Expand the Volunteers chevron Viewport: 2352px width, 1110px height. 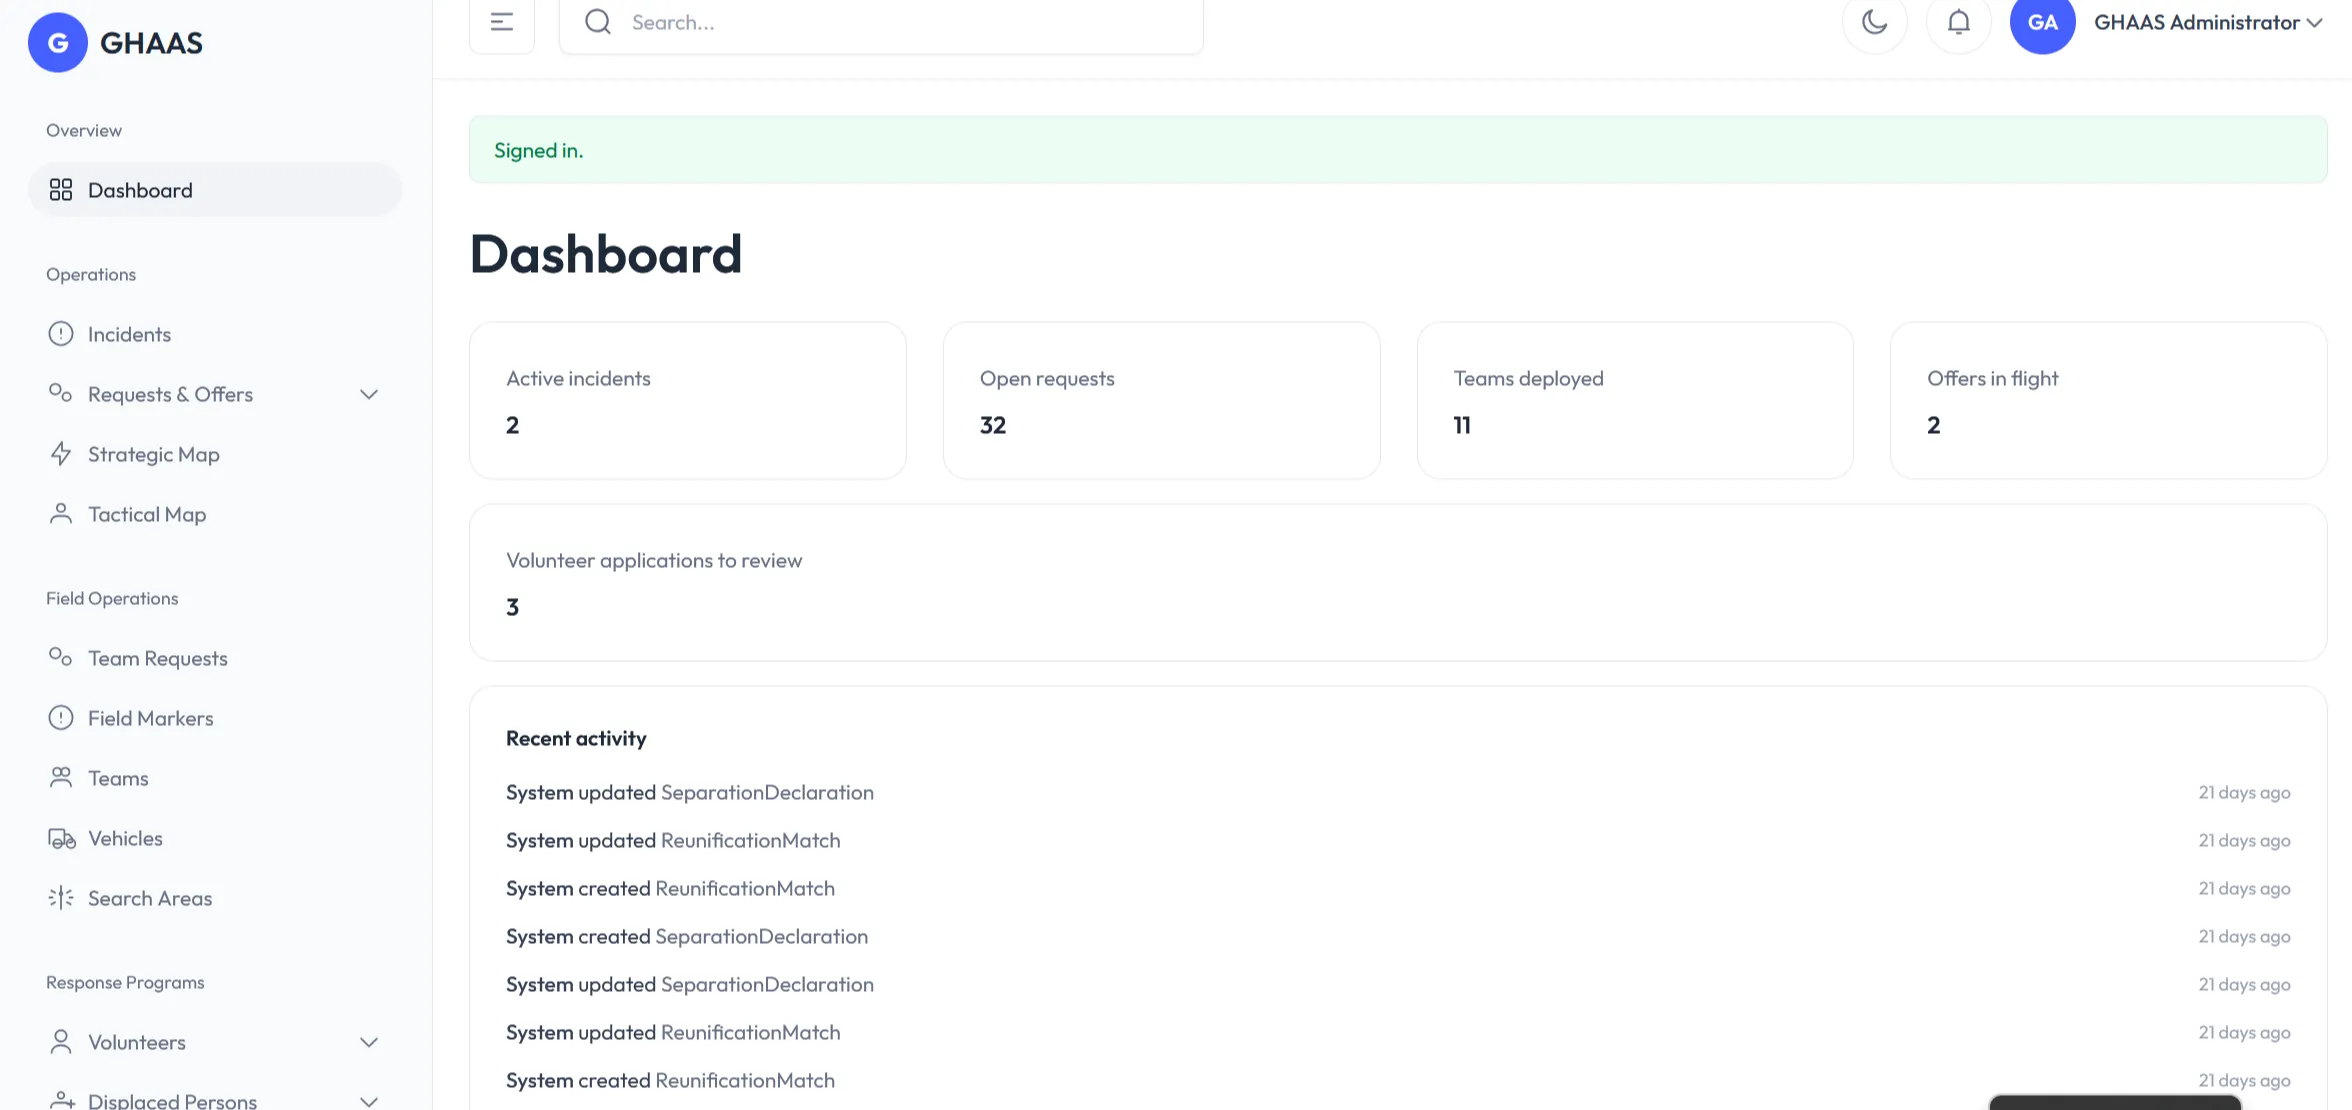pos(369,1042)
